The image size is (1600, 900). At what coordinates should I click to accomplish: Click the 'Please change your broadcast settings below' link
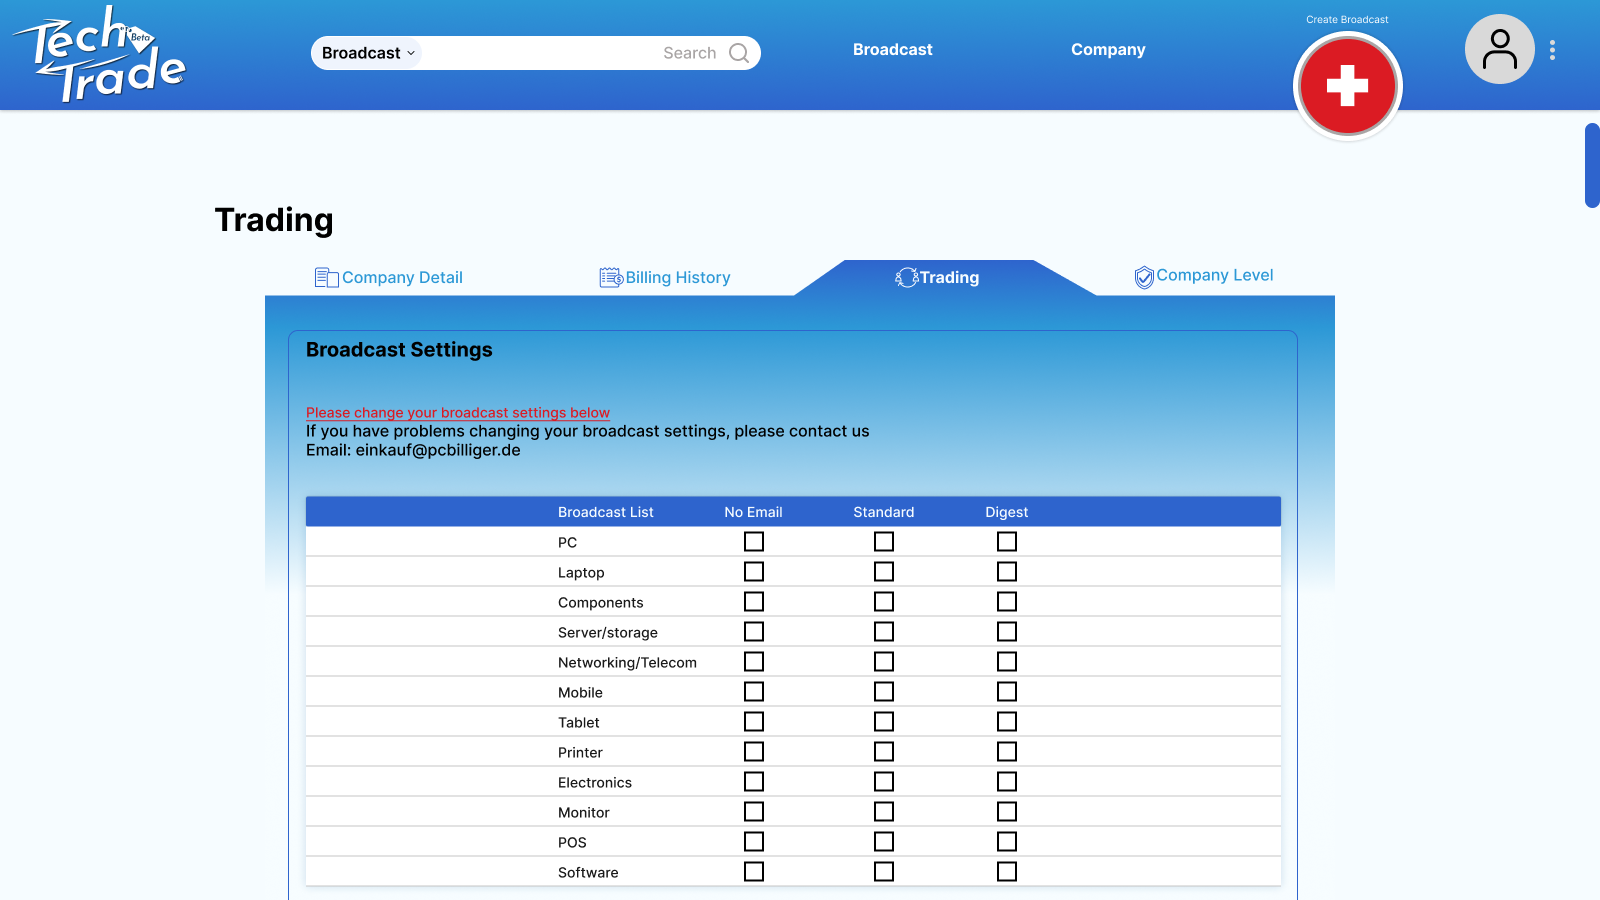(458, 412)
